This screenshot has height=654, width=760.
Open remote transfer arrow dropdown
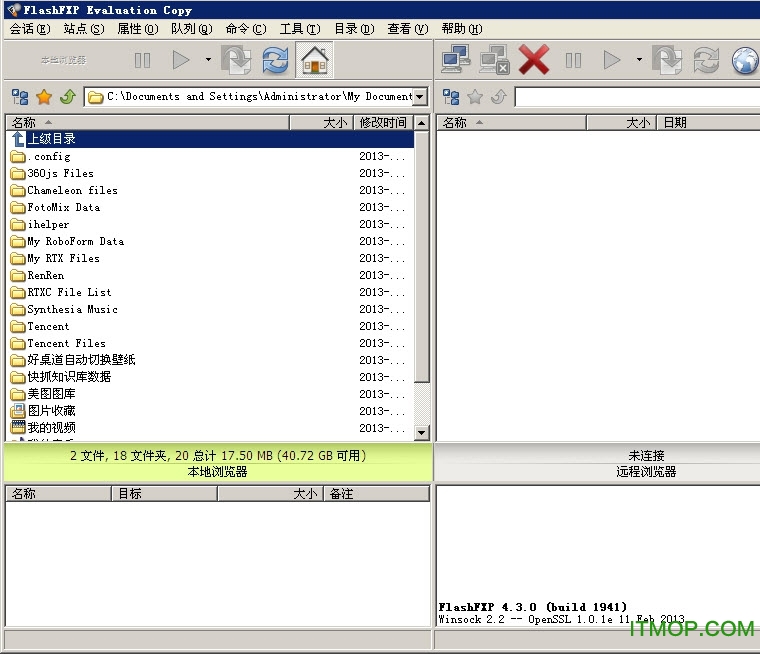coord(639,60)
